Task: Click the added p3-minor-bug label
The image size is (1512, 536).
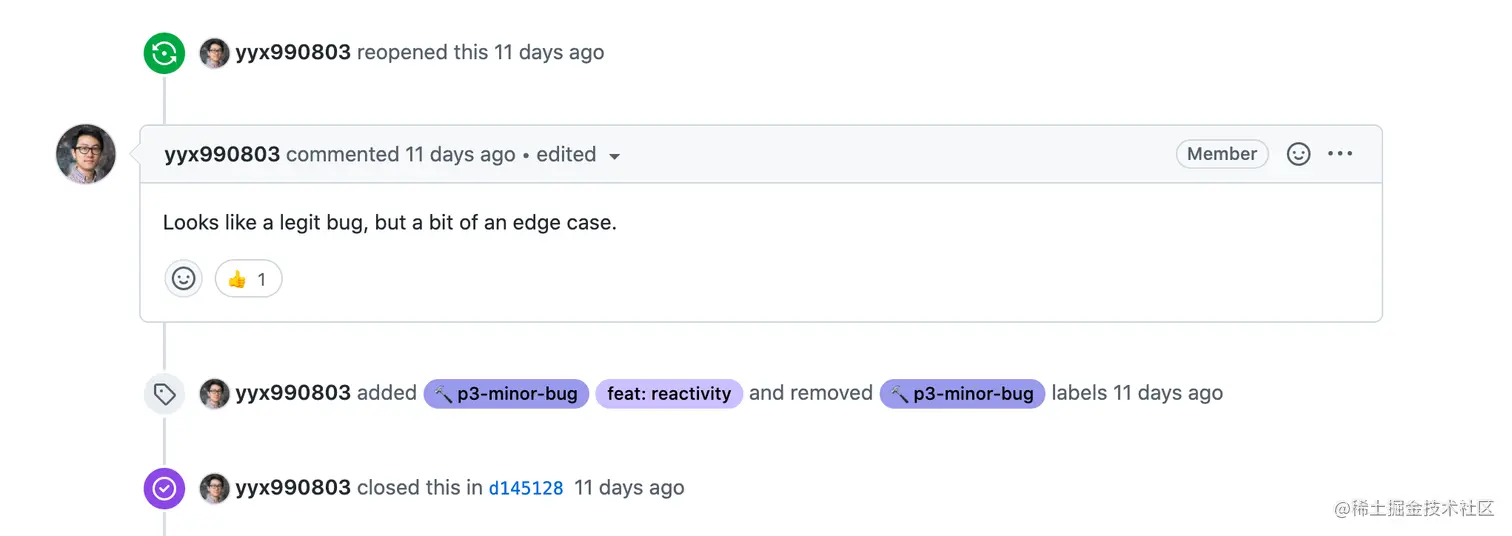Action: [506, 394]
